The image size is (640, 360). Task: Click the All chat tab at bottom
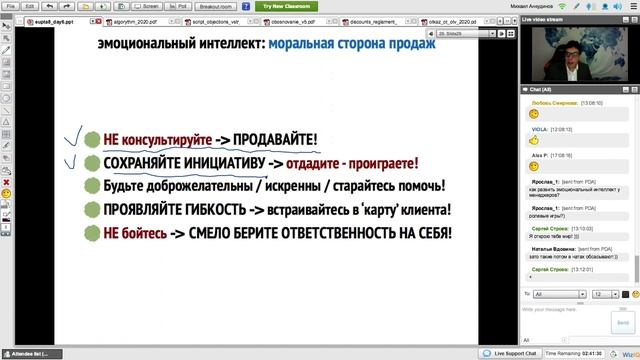pos(544,340)
